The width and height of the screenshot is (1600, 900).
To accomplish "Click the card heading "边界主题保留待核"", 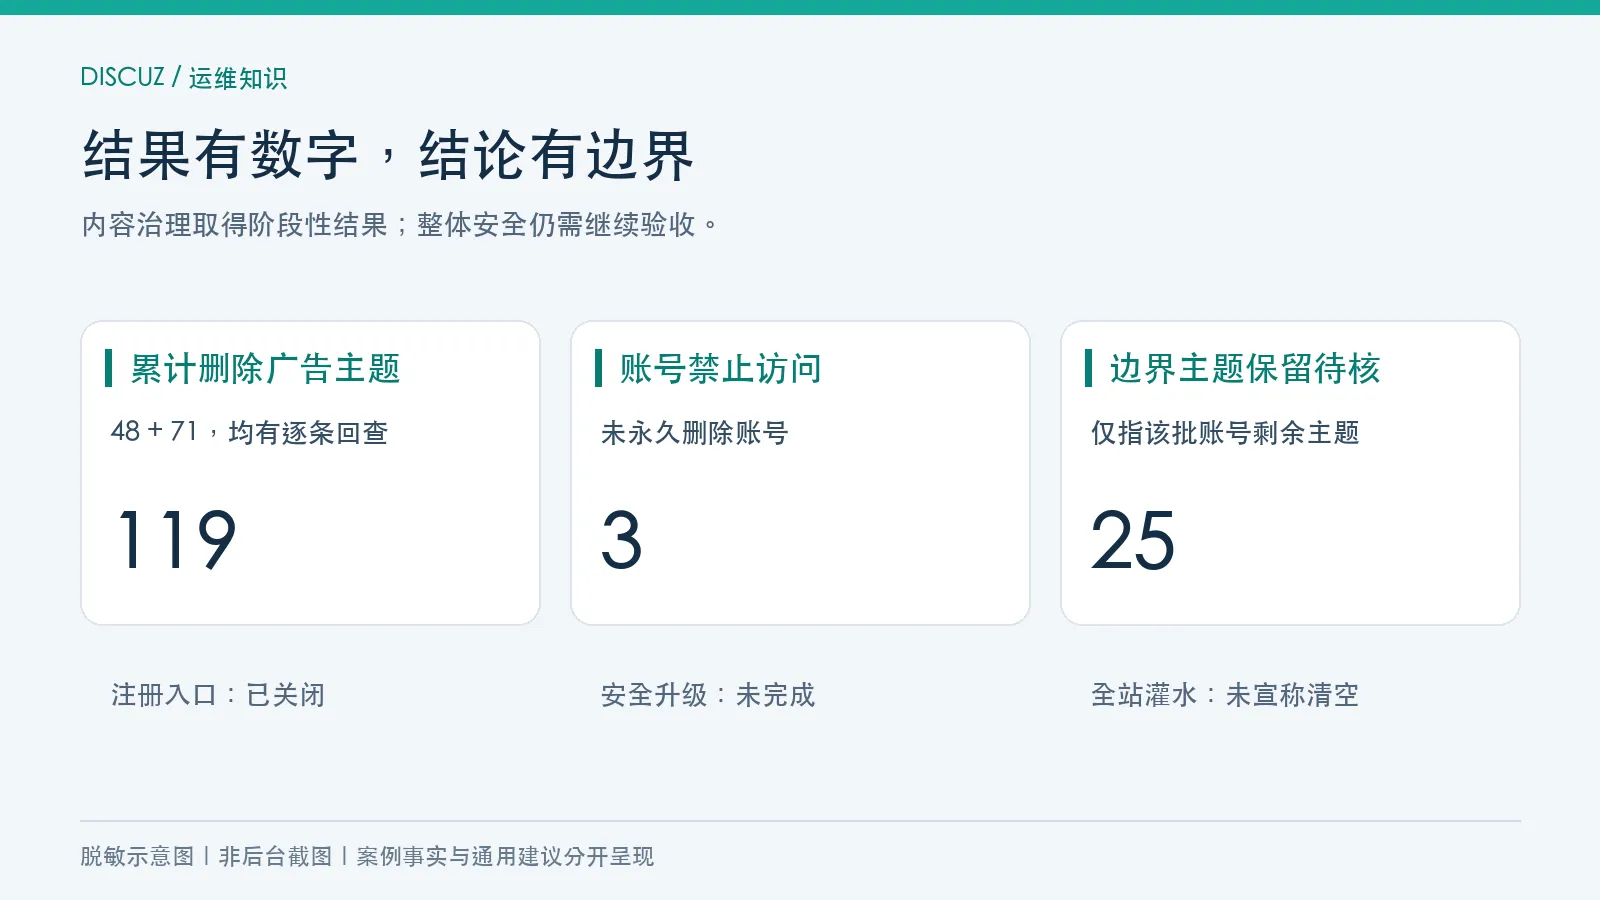I will [1245, 369].
